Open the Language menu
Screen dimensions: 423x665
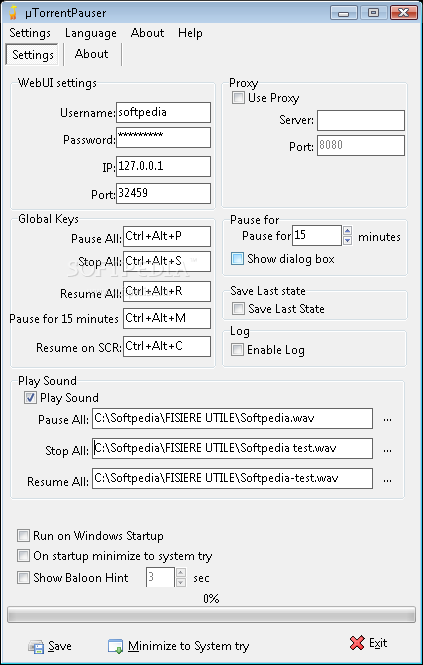[x=91, y=33]
